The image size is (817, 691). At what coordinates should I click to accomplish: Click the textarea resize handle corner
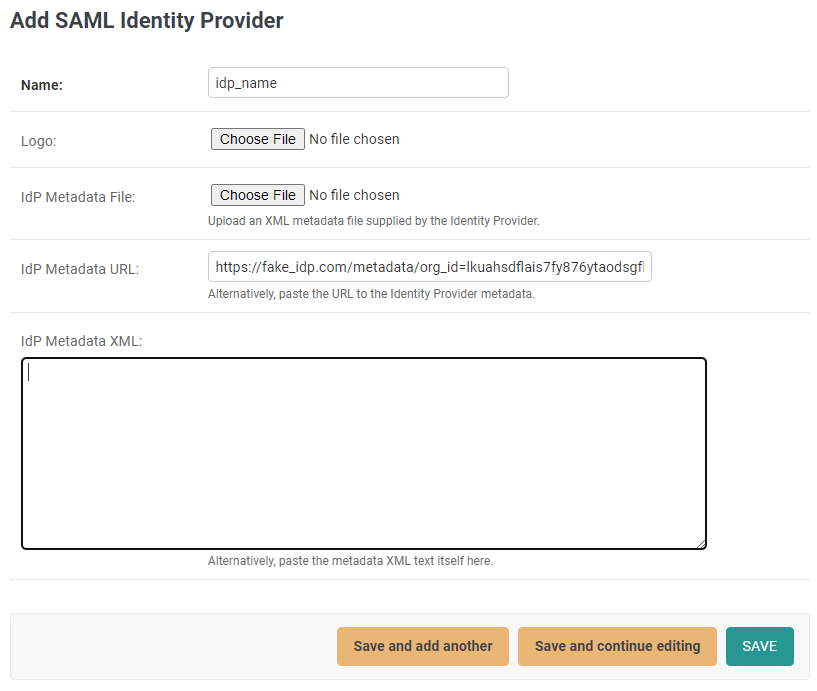pyautogui.click(x=701, y=543)
